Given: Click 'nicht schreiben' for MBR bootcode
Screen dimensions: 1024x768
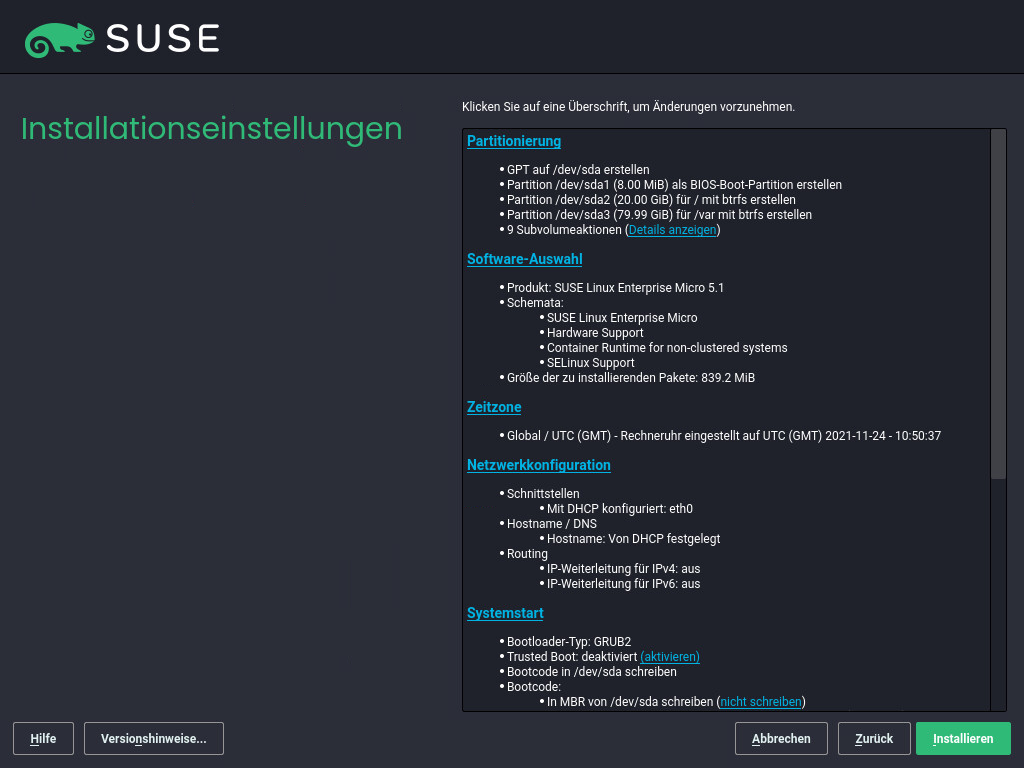Looking at the screenshot, I should (760, 701).
